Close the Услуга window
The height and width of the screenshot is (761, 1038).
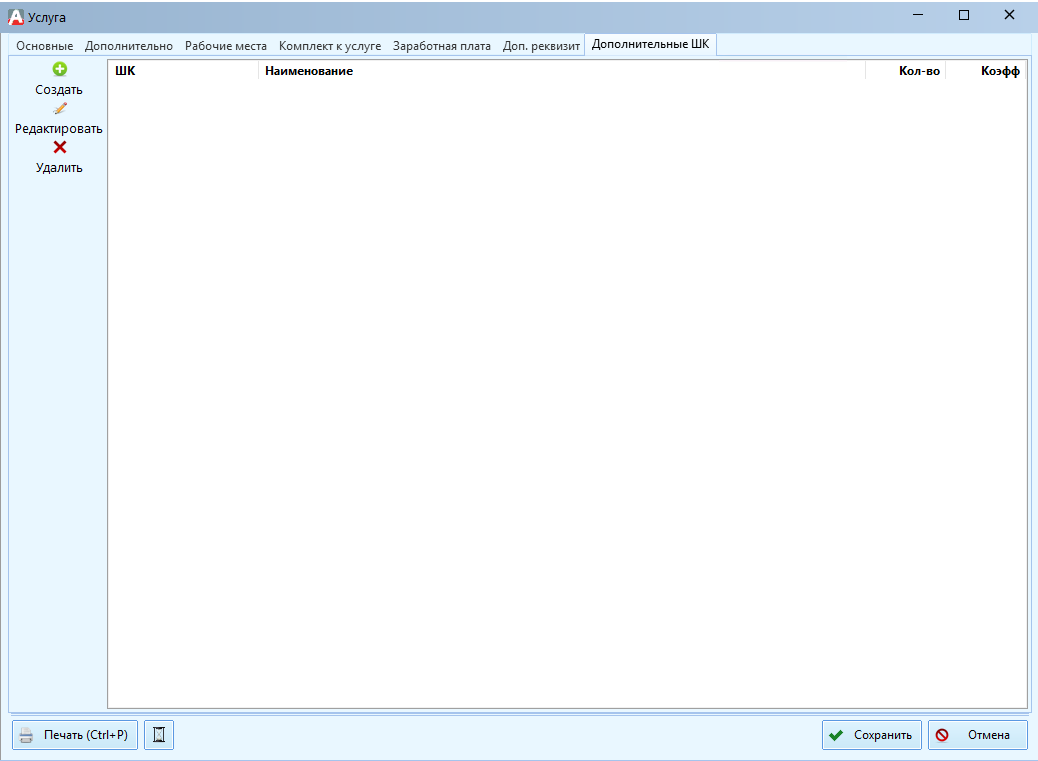coord(1010,15)
